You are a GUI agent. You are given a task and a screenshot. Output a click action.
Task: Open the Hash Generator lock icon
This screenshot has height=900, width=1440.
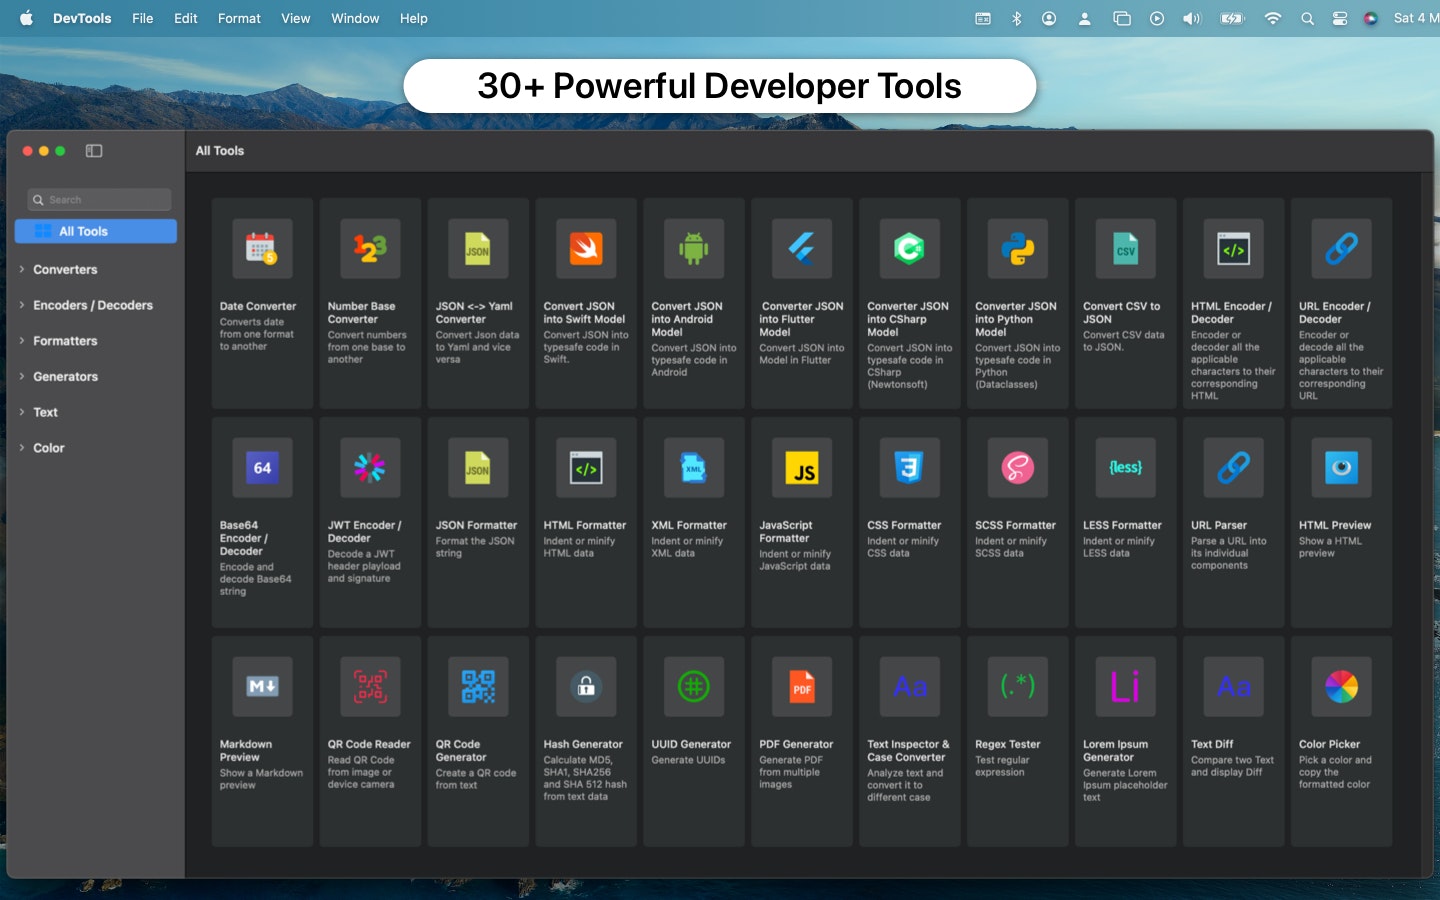click(x=586, y=686)
